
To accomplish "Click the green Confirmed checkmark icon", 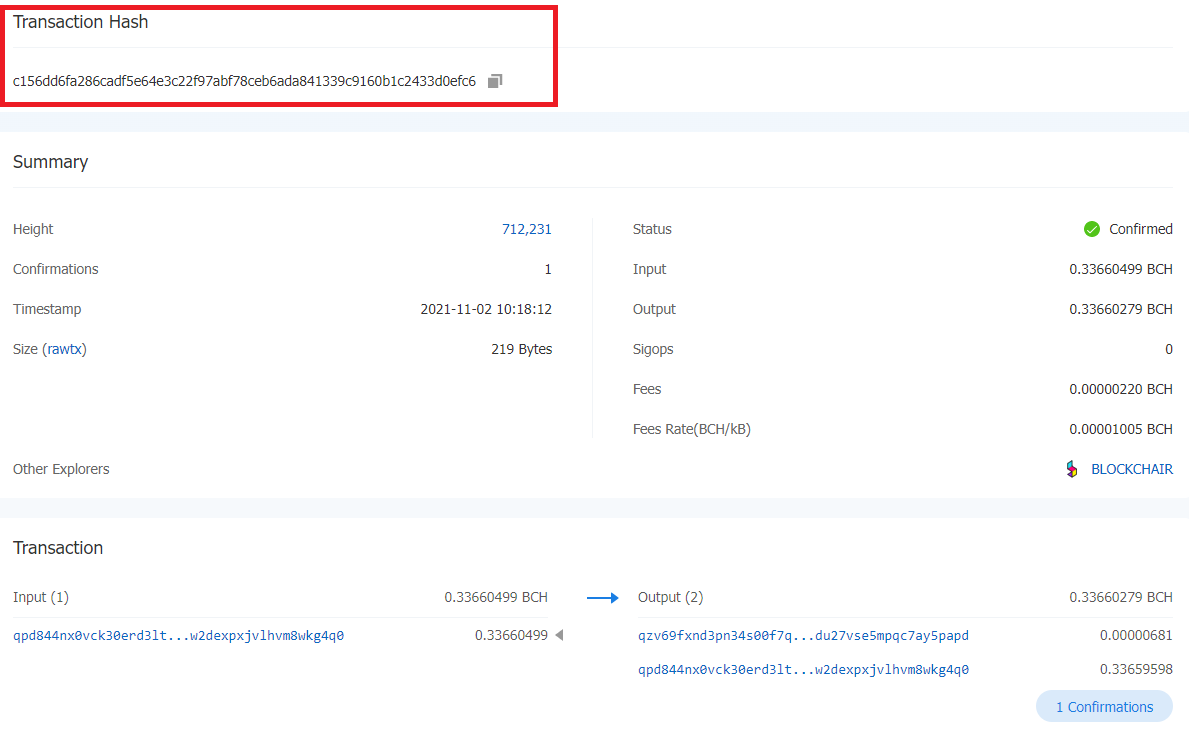I will click(x=1092, y=229).
